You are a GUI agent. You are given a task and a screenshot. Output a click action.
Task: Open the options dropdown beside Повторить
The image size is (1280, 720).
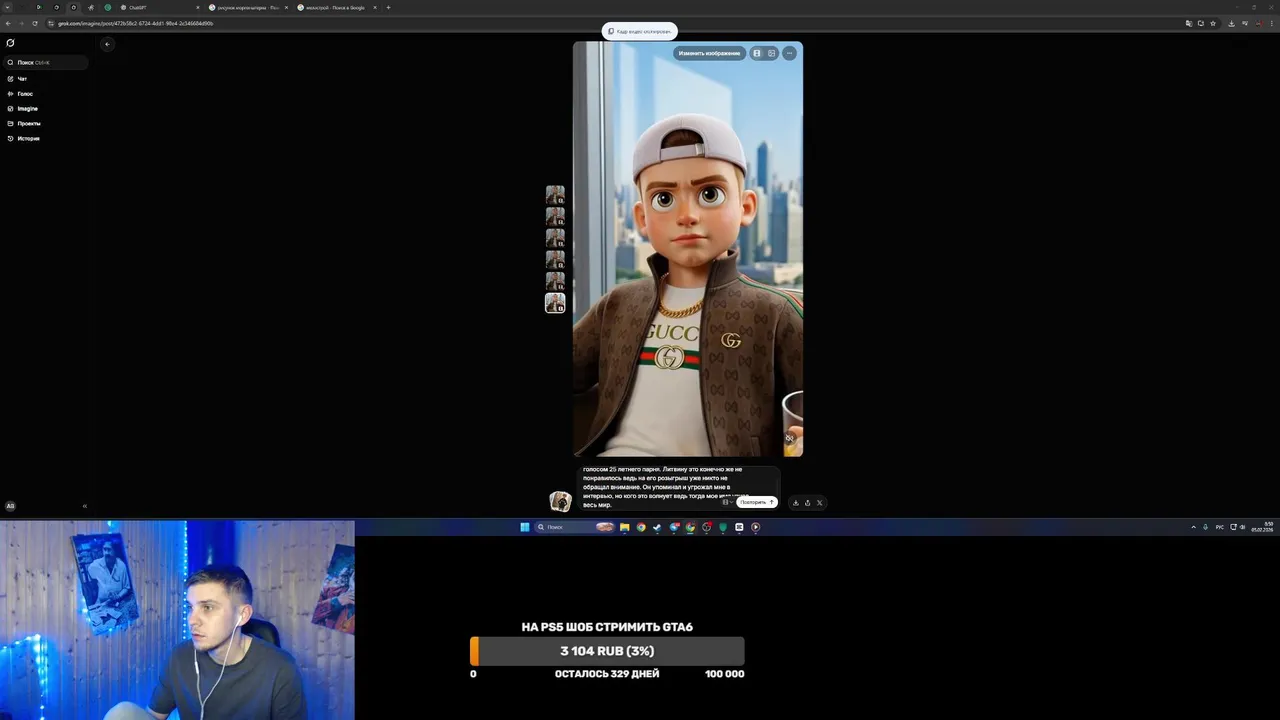point(726,502)
